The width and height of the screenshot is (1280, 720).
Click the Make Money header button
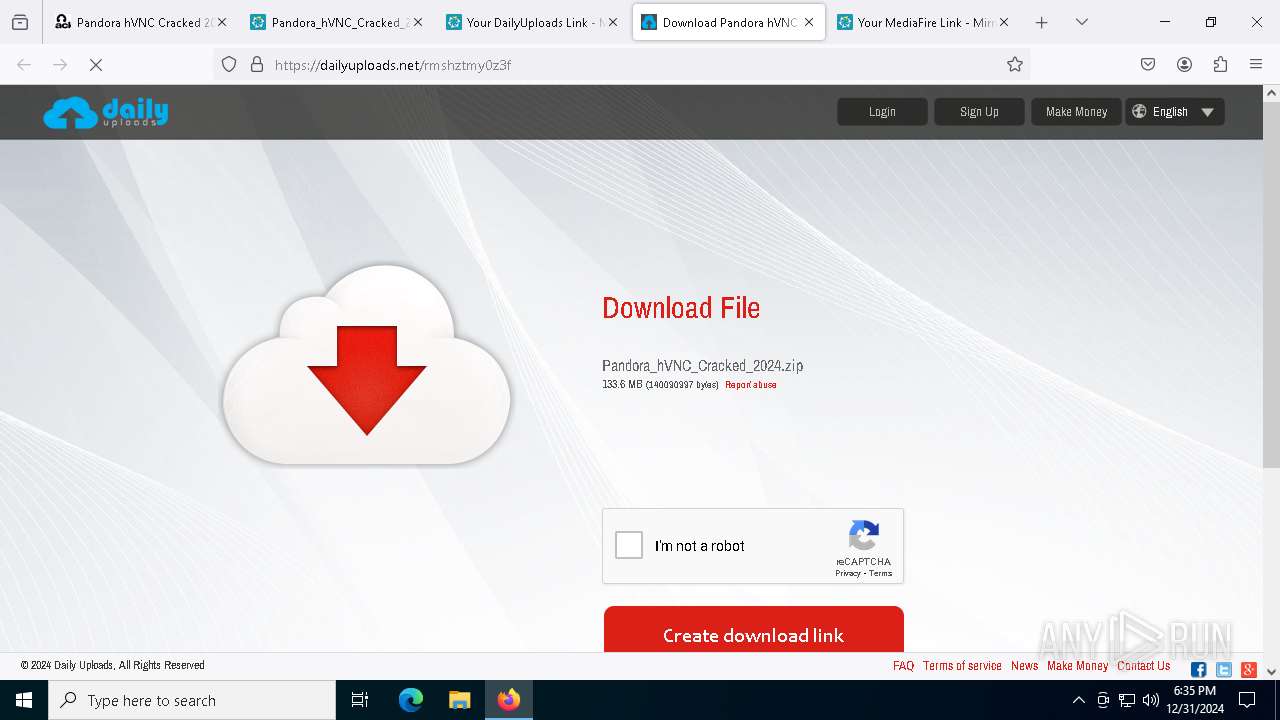(x=1076, y=112)
